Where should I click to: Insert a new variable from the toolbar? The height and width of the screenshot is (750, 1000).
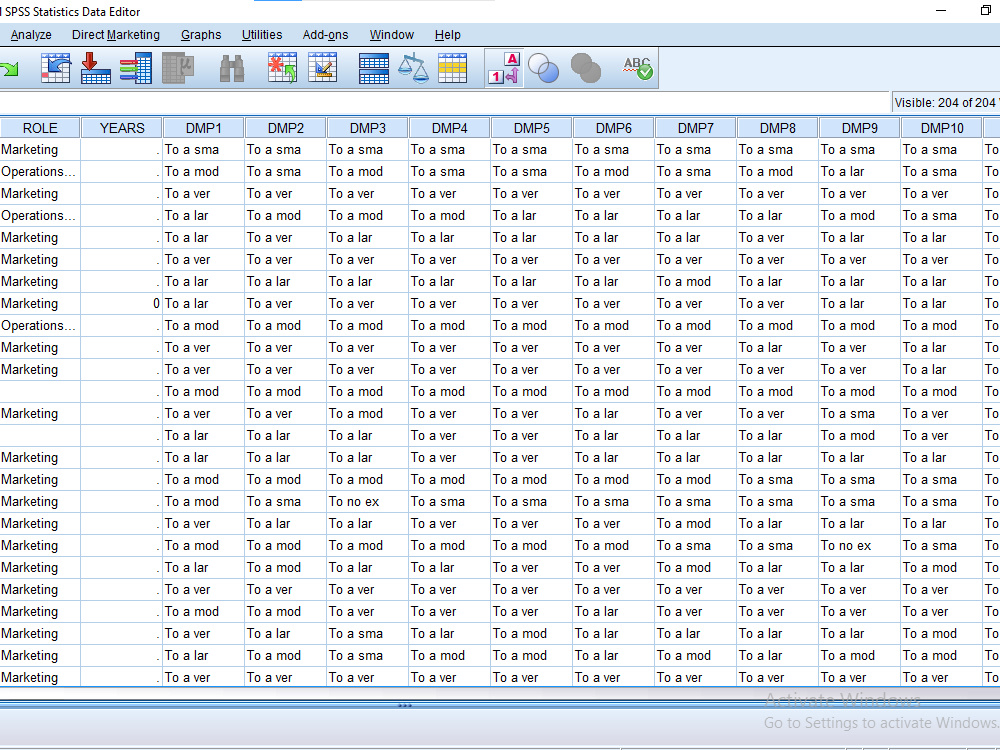click(x=322, y=69)
